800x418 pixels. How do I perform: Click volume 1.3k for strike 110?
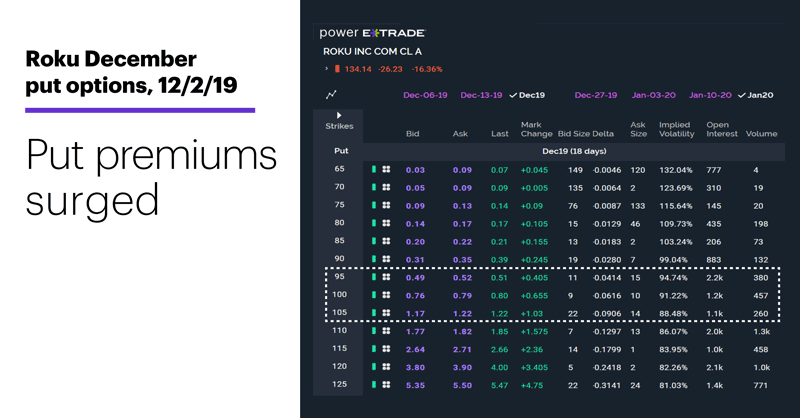[x=762, y=332]
